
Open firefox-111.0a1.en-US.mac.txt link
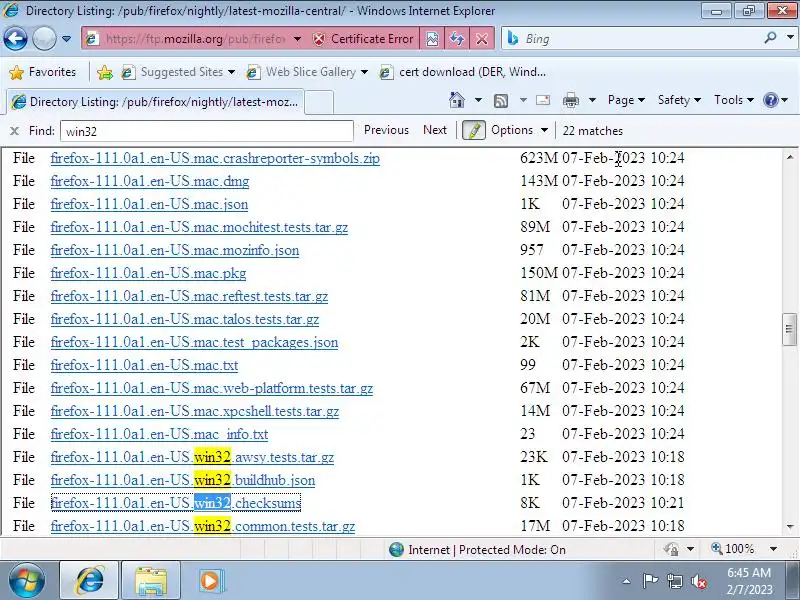point(144,365)
